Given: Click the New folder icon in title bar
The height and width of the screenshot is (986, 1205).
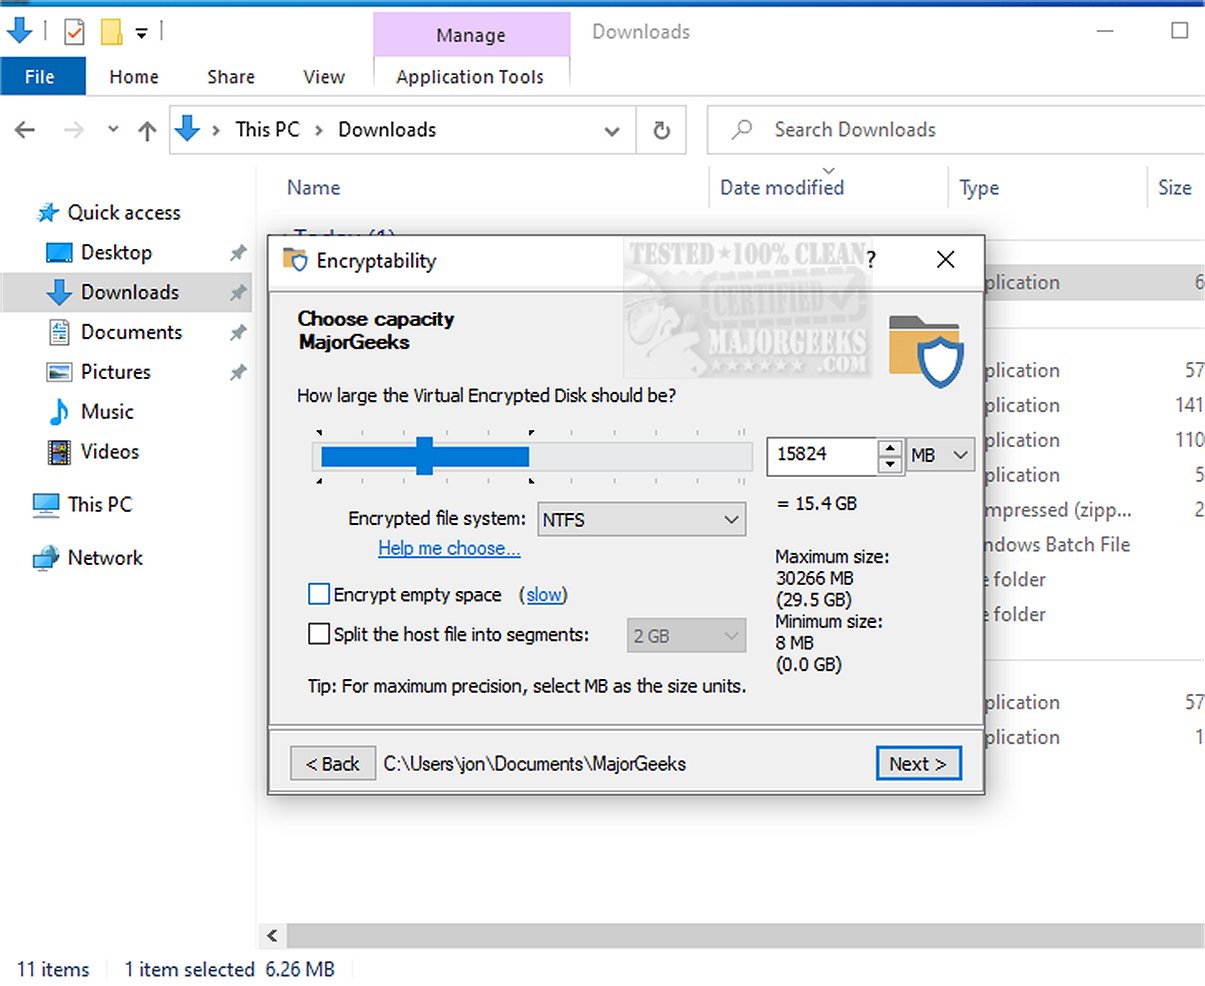Looking at the screenshot, I should 112,33.
